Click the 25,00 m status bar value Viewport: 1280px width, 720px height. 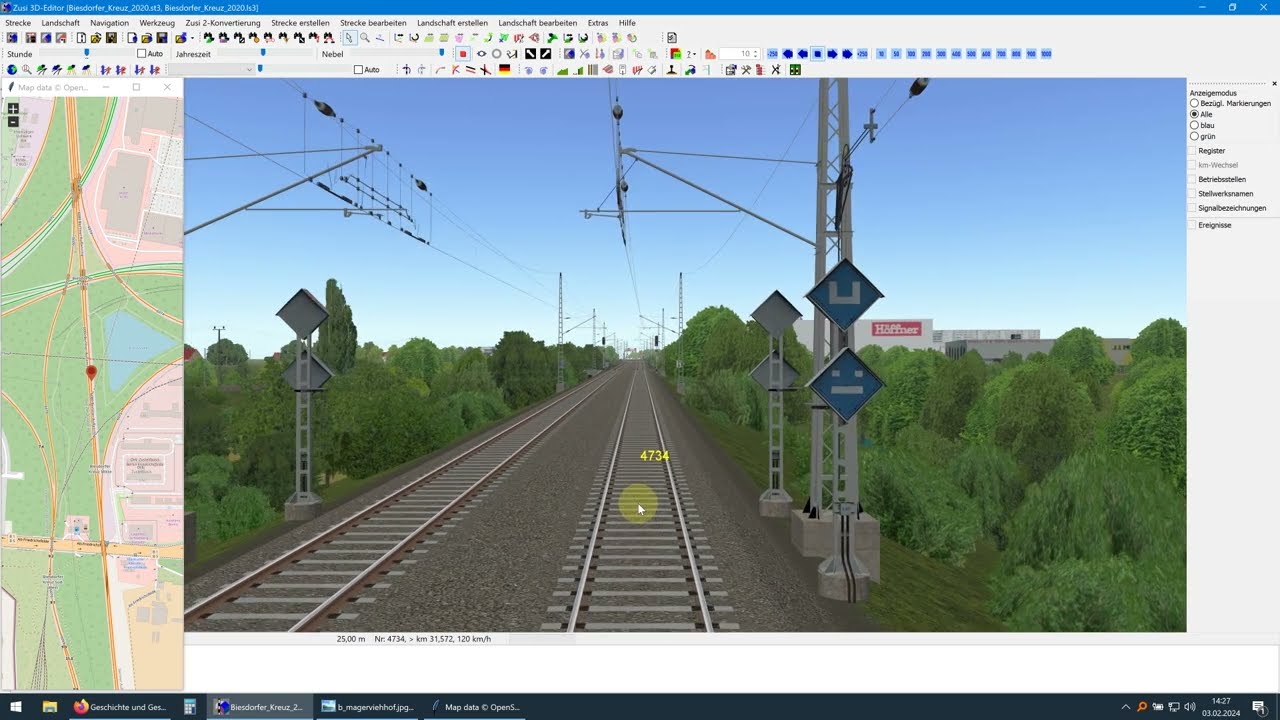pyautogui.click(x=351, y=638)
